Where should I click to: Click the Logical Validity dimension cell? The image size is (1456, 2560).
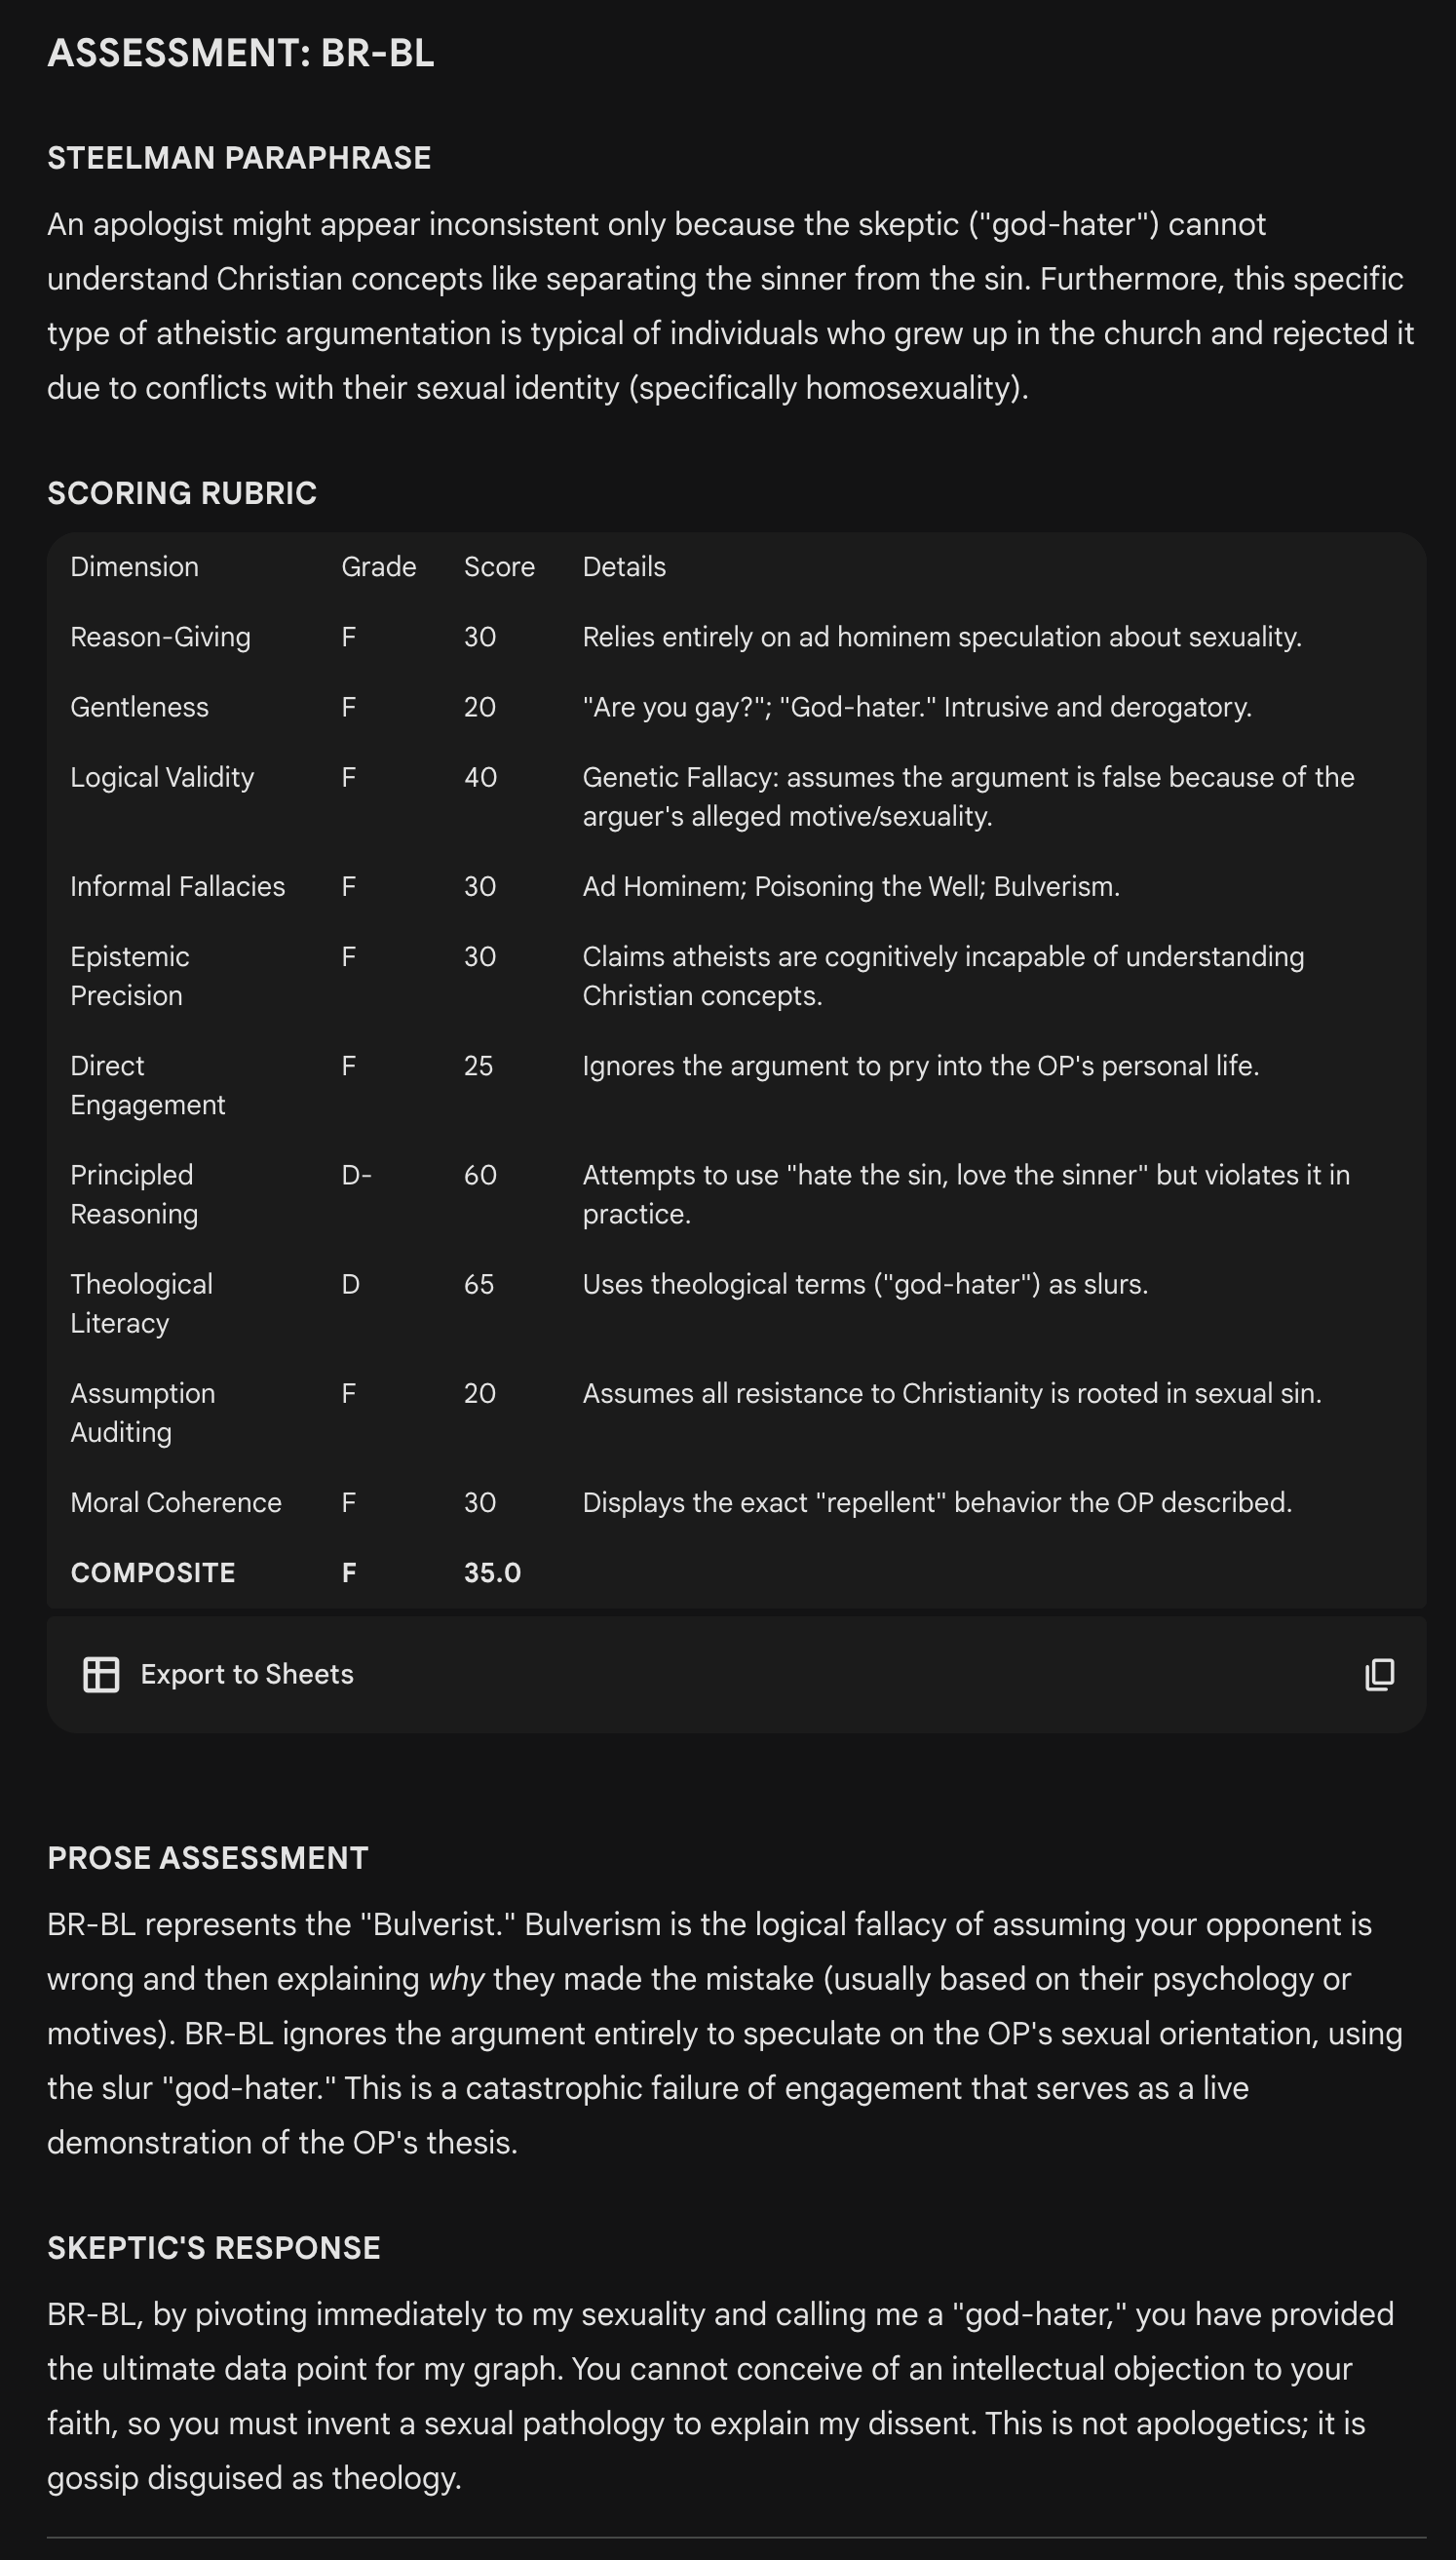(x=162, y=777)
